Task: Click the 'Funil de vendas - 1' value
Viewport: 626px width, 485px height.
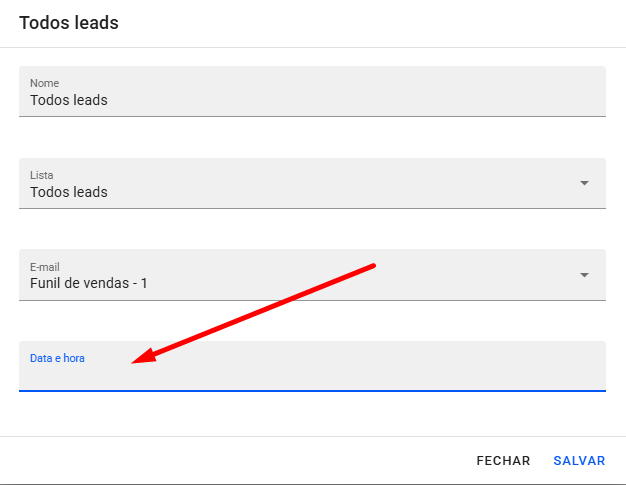Action: coord(89,283)
